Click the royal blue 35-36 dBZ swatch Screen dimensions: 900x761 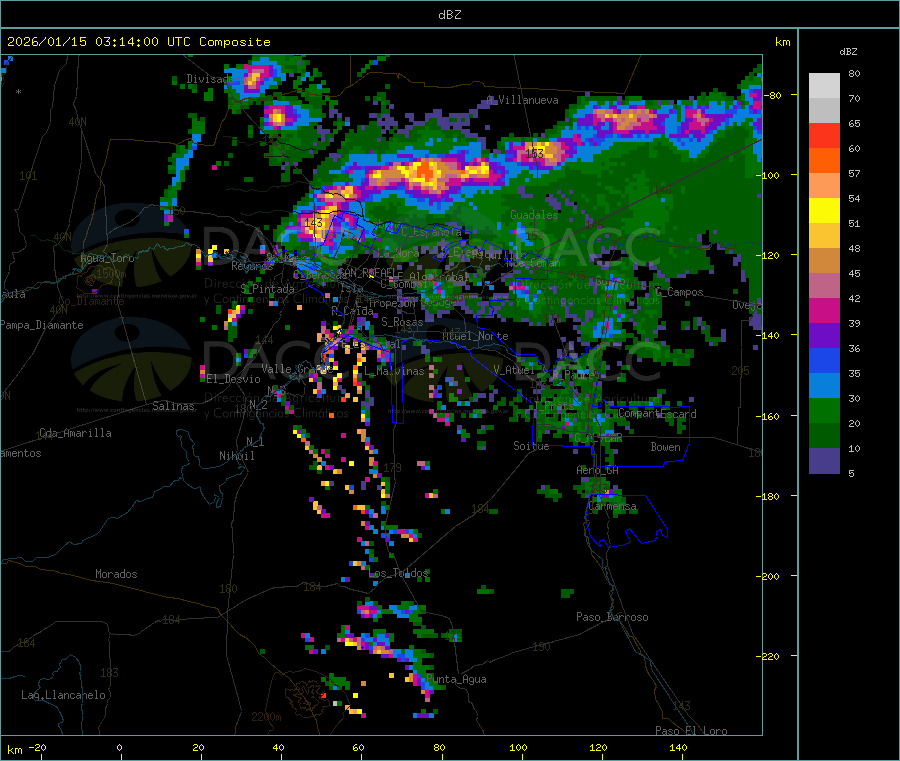coord(824,360)
